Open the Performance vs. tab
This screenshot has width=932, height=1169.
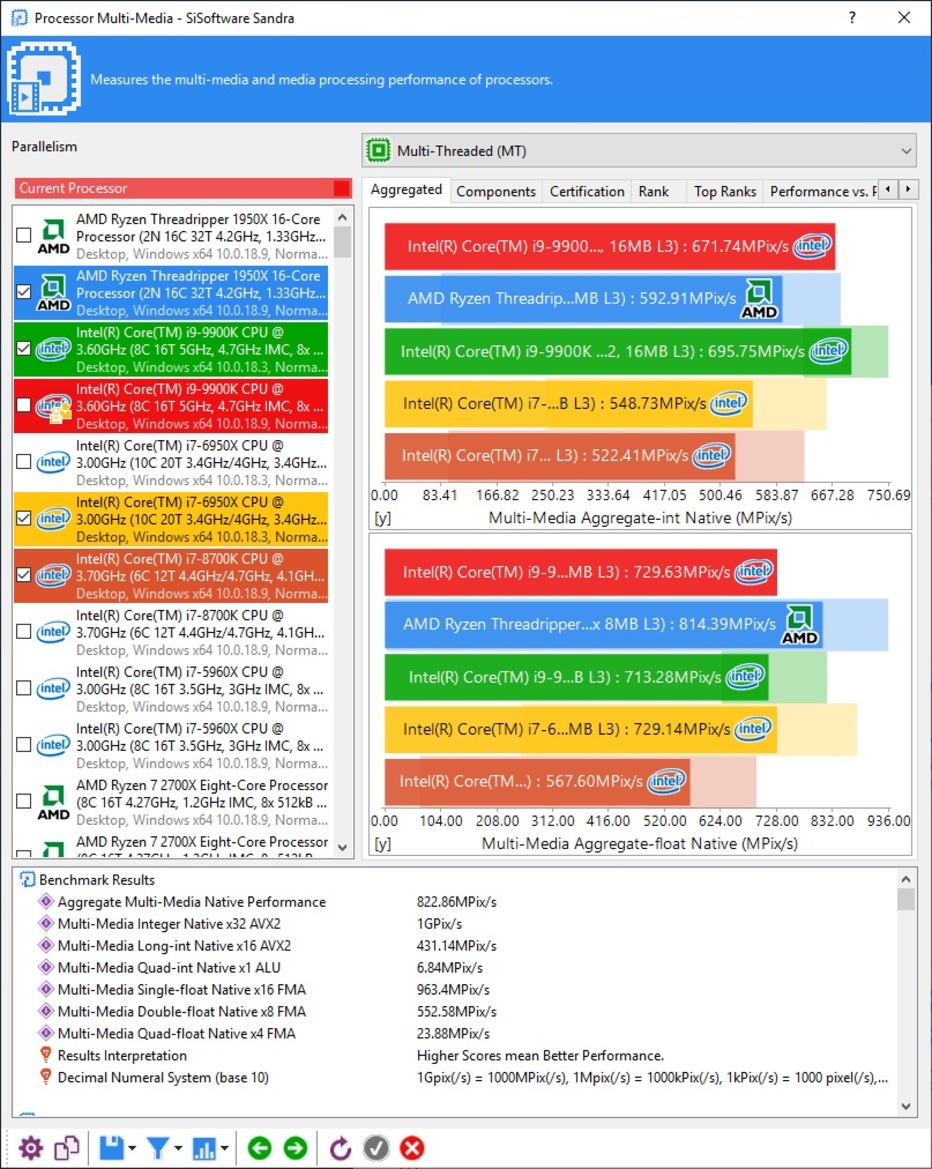pyautogui.click(x=821, y=191)
